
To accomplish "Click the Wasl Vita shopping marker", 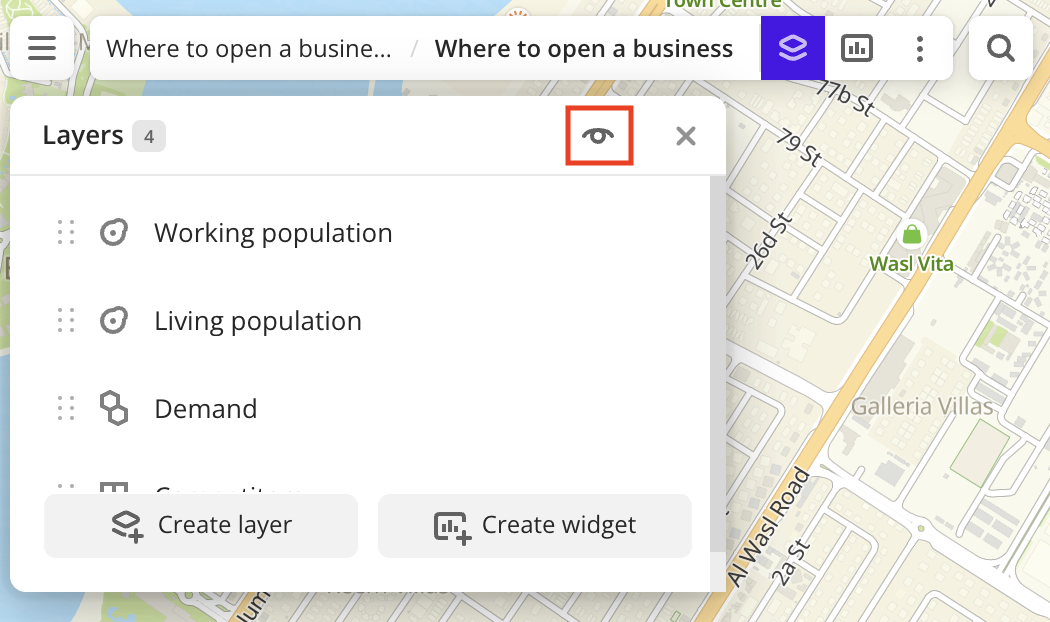I will click(x=911, y=235).
